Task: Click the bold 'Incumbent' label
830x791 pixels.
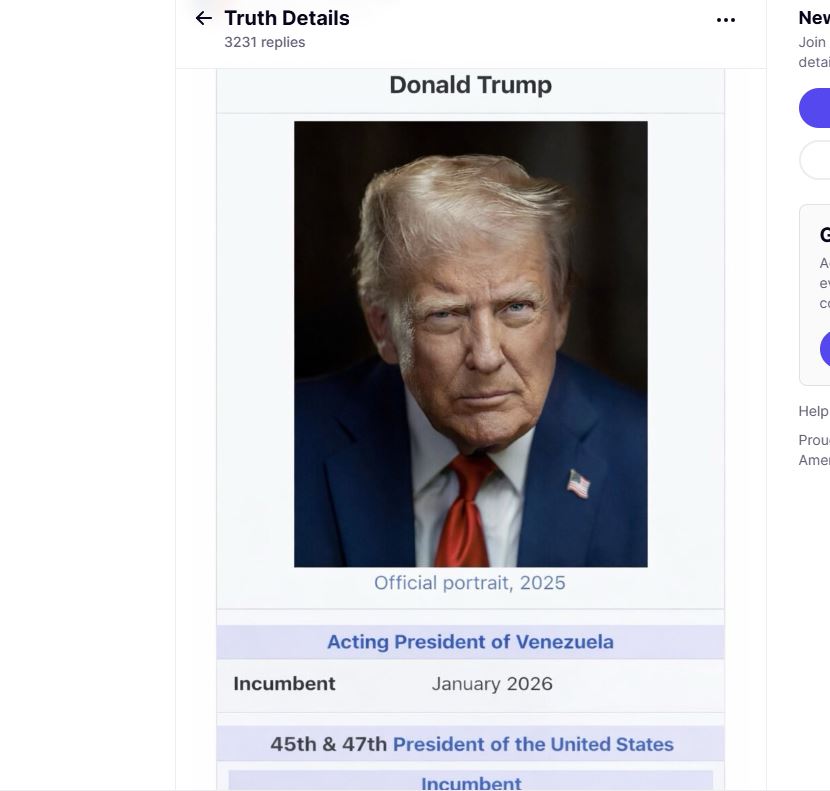Action: click(x=284, y=684)
